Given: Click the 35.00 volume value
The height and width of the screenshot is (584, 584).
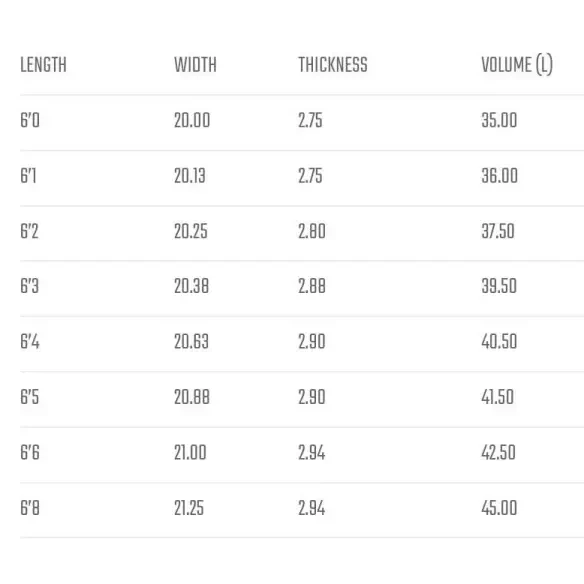Looking at the screenshot, I should (499, 120).
